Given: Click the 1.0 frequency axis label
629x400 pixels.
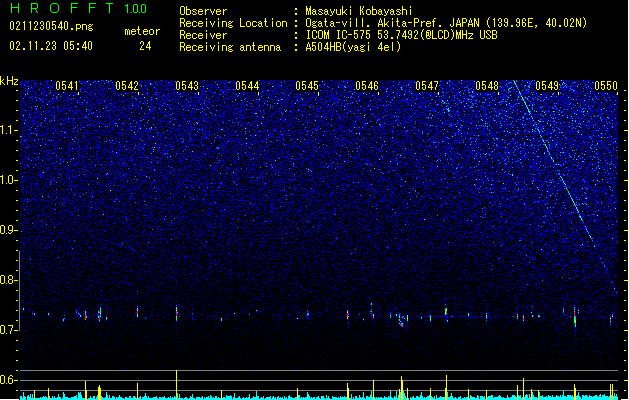Looking at the screenshot, I should coord(9,180).
